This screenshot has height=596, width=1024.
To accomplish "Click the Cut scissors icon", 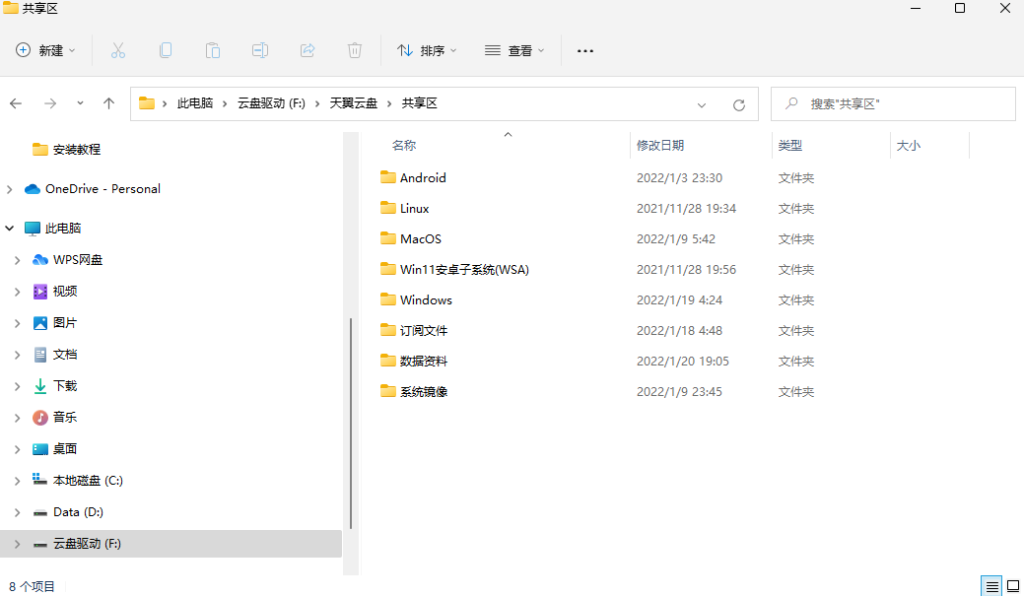I will pyautogui.click(x=118, y=50).
